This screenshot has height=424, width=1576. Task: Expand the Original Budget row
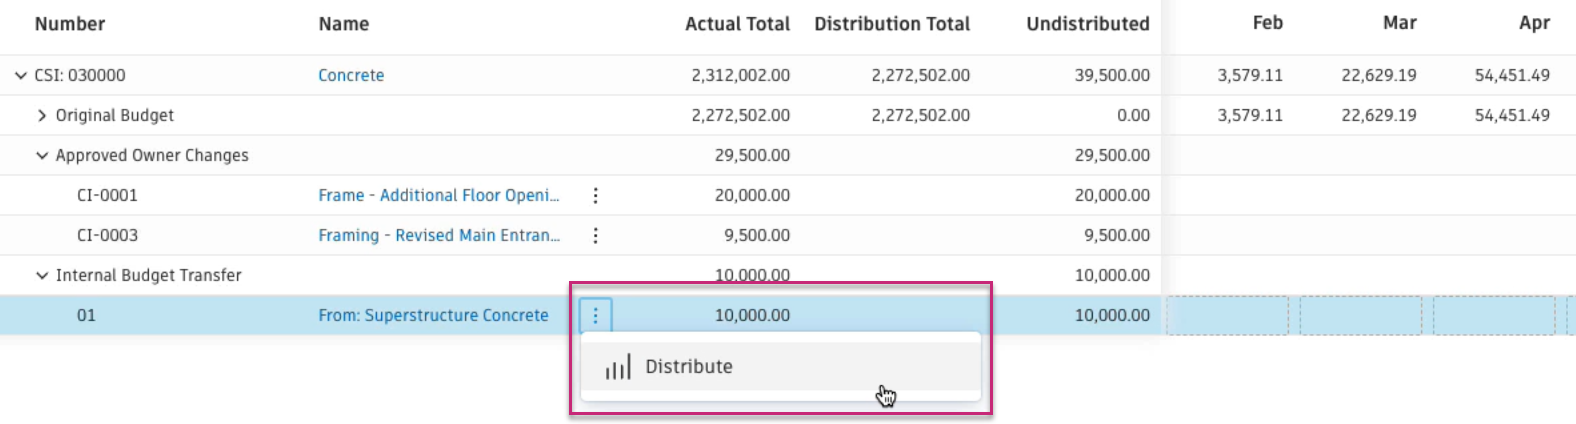[42, 115]
